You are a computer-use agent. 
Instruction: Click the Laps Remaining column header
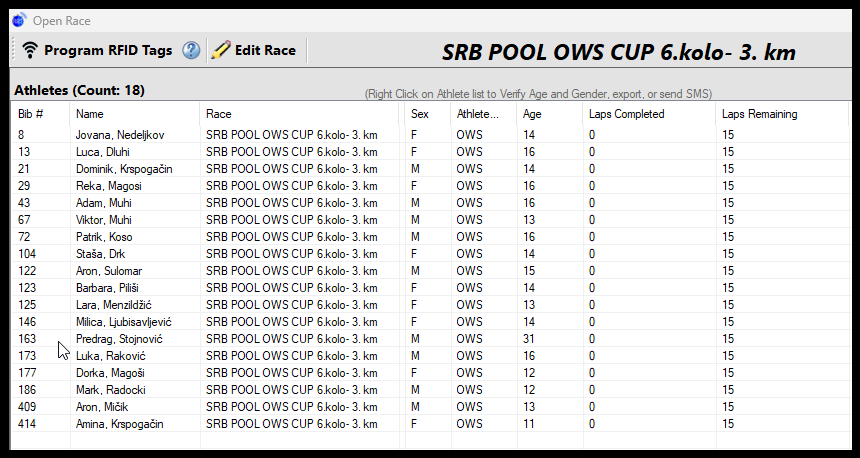coord(782,114)
